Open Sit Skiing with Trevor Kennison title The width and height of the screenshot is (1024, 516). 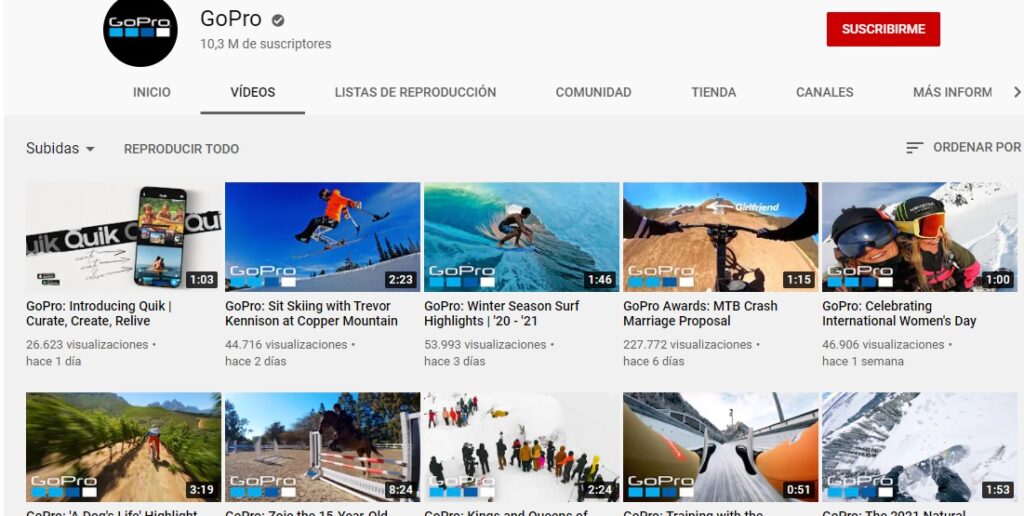click(311, 314)
